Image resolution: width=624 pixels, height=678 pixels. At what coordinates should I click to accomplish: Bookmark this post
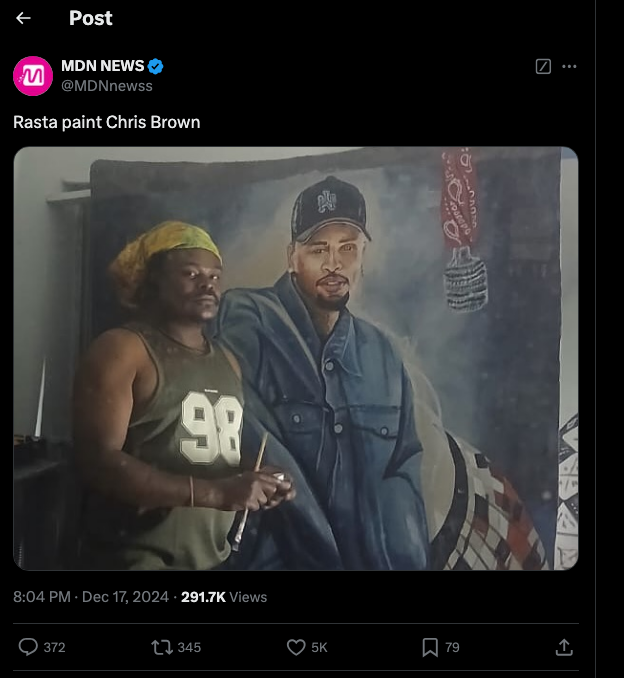[430, 647]
